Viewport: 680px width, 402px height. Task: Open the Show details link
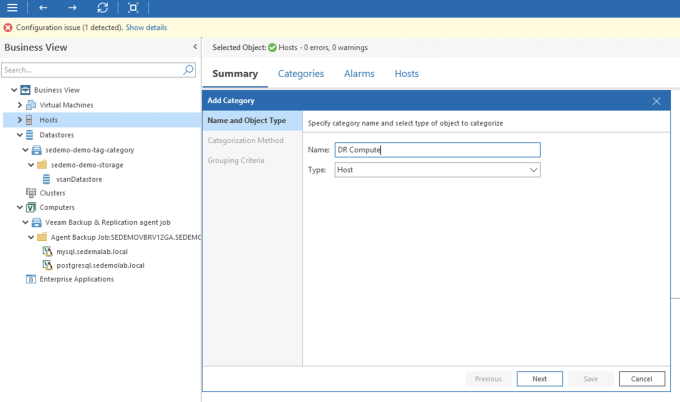coord(146,27)
